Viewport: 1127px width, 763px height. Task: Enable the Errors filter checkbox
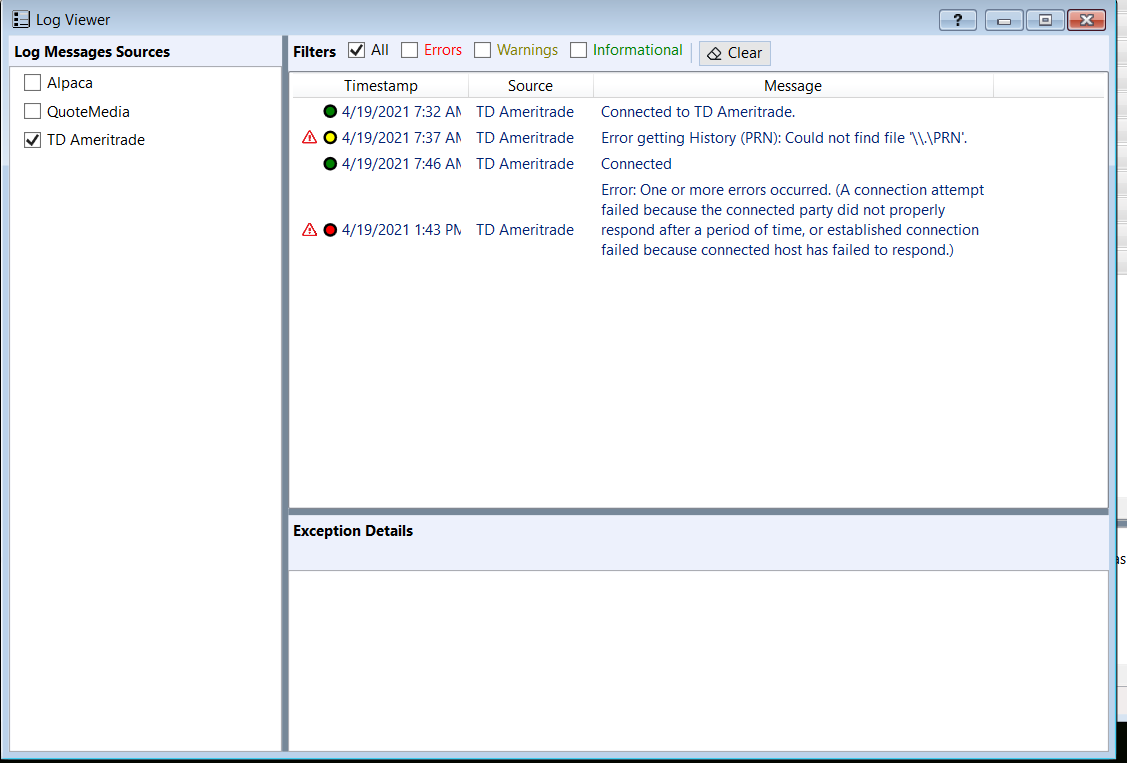pyautogui.click(x=410, y=50)
